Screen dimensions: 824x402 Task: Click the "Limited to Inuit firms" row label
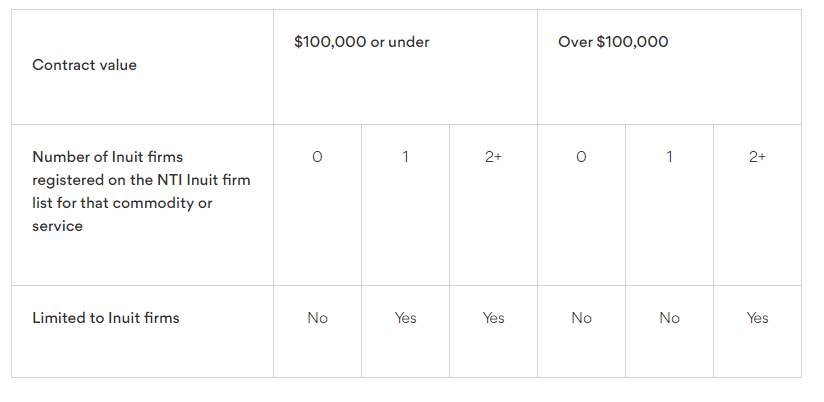[x=105, y=318]
